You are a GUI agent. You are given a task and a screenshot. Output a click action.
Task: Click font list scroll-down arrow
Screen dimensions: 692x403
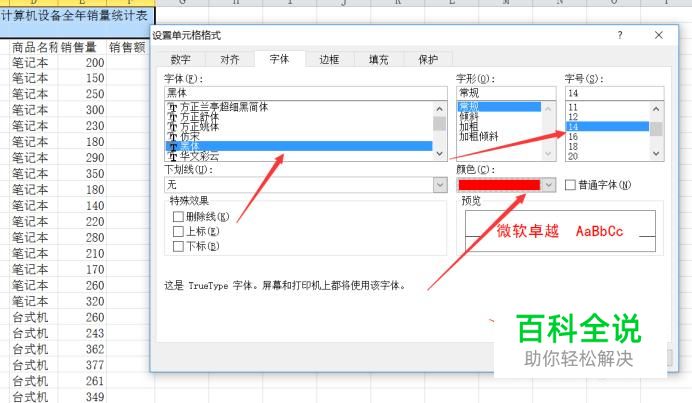(440, 154)
